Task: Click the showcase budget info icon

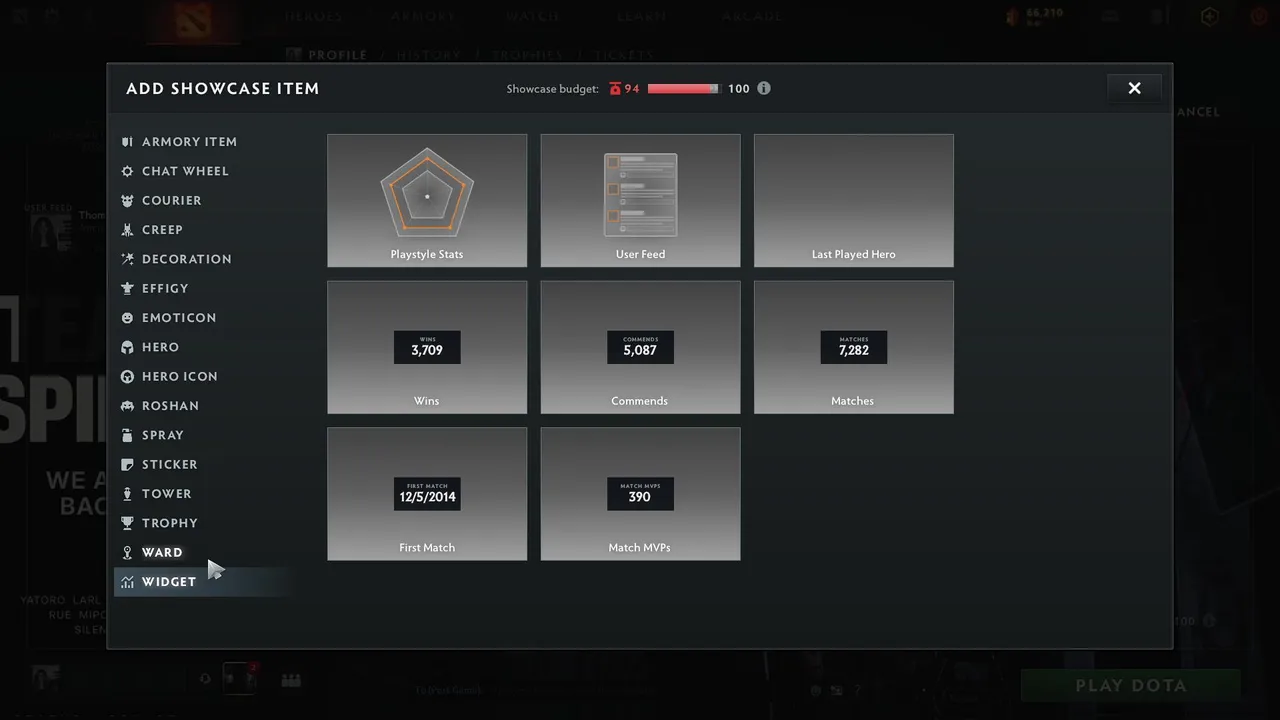Action: click(764, 88)
